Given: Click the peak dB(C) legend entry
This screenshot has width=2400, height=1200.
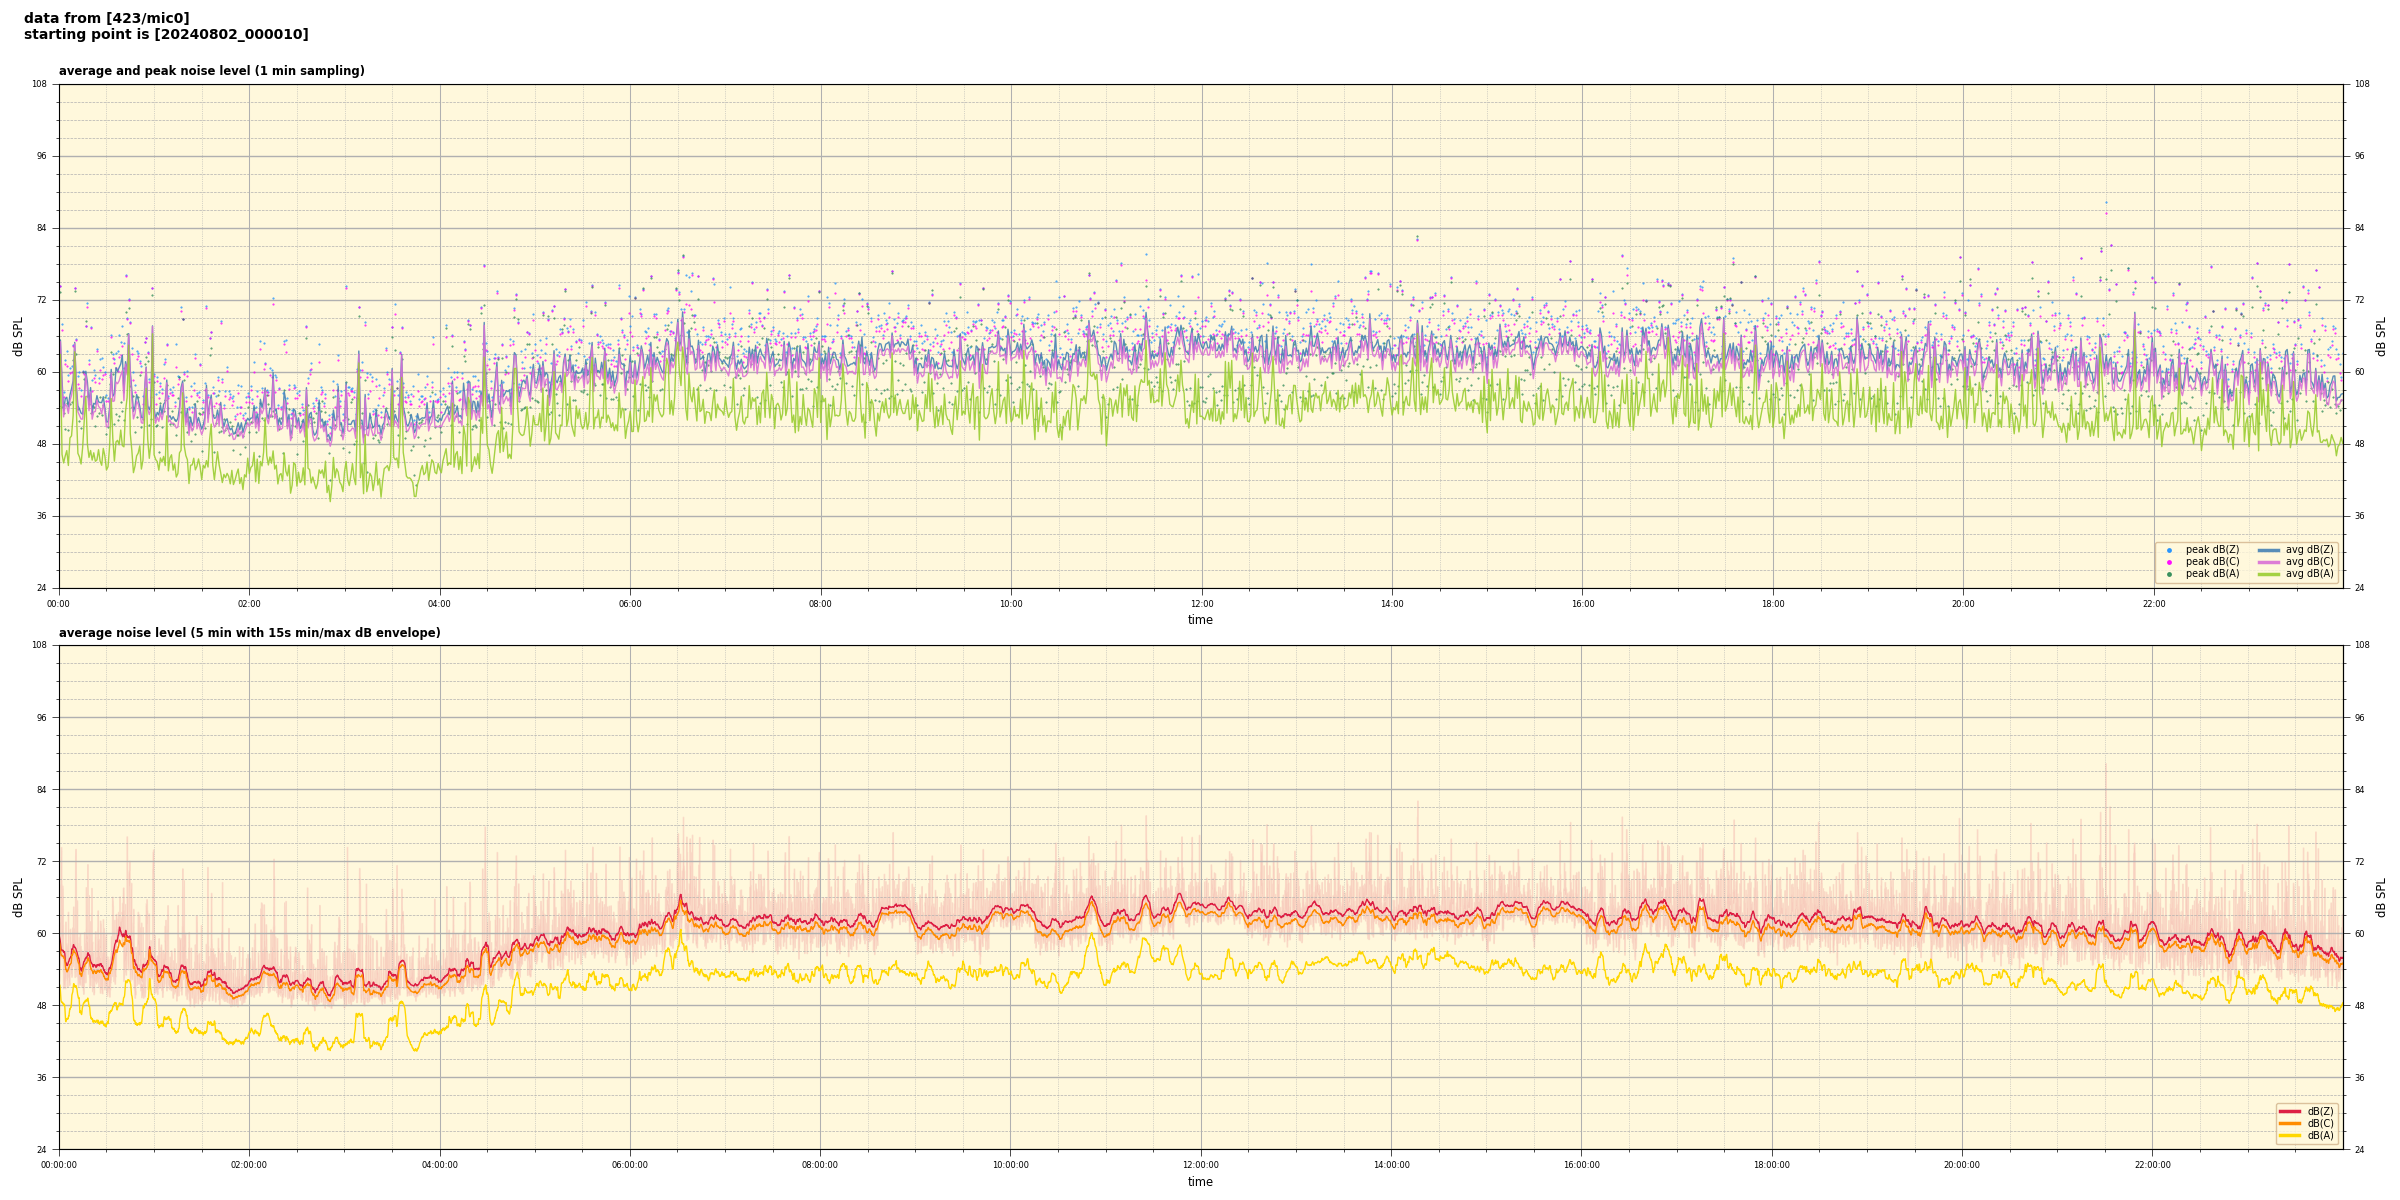Looking at the screenshot, I should 2212,562.
